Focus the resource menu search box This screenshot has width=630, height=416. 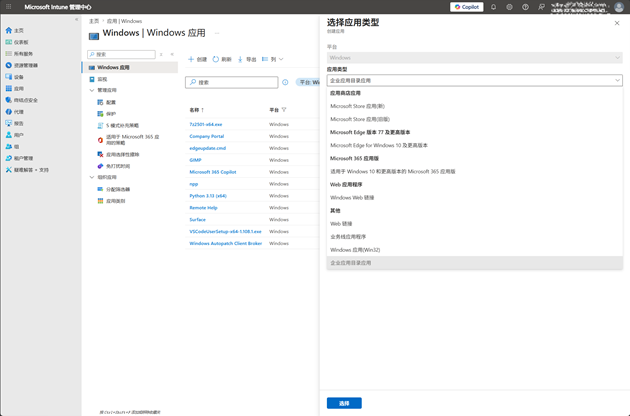click(x=121, y=54)
